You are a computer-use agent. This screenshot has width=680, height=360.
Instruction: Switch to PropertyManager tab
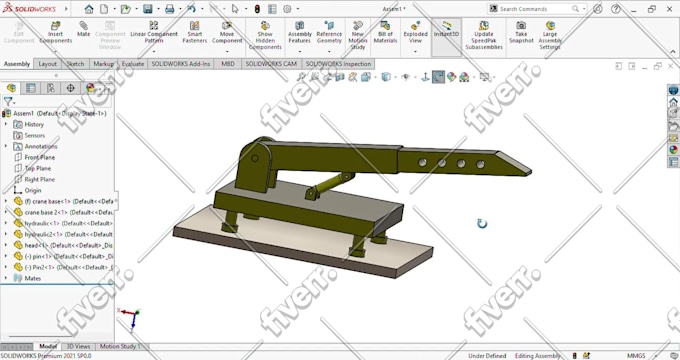[31, 88]
